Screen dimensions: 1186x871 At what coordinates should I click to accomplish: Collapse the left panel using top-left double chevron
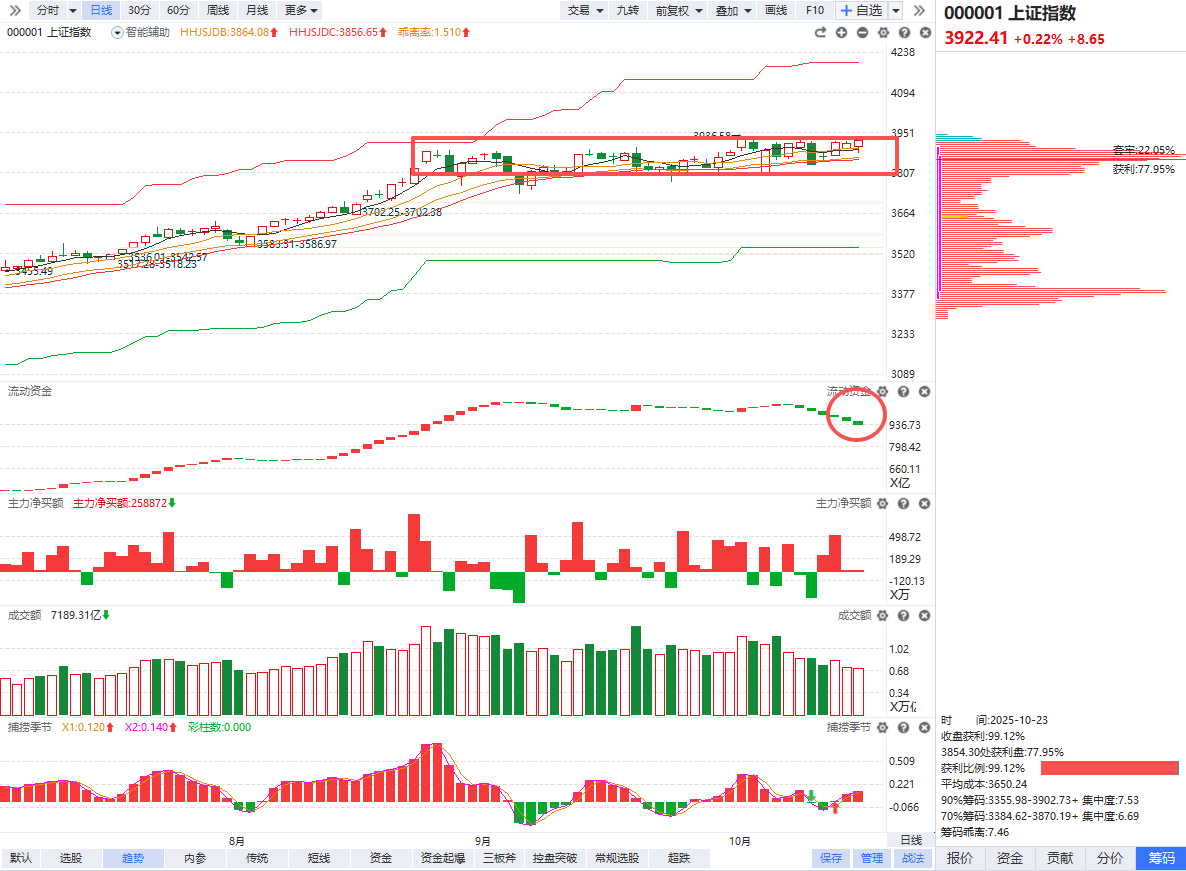(x=14, y=11)
